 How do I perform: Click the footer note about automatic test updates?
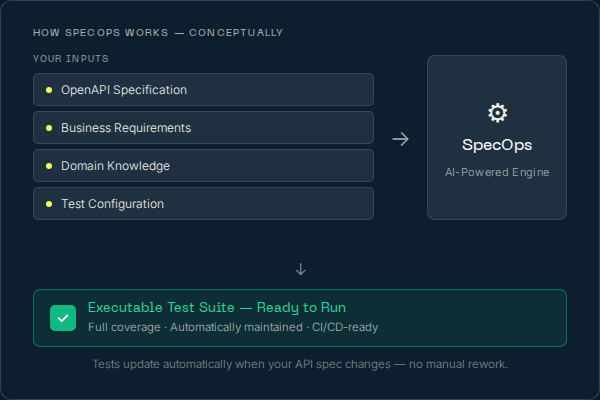pyautogui.click(x=300, y=364)
